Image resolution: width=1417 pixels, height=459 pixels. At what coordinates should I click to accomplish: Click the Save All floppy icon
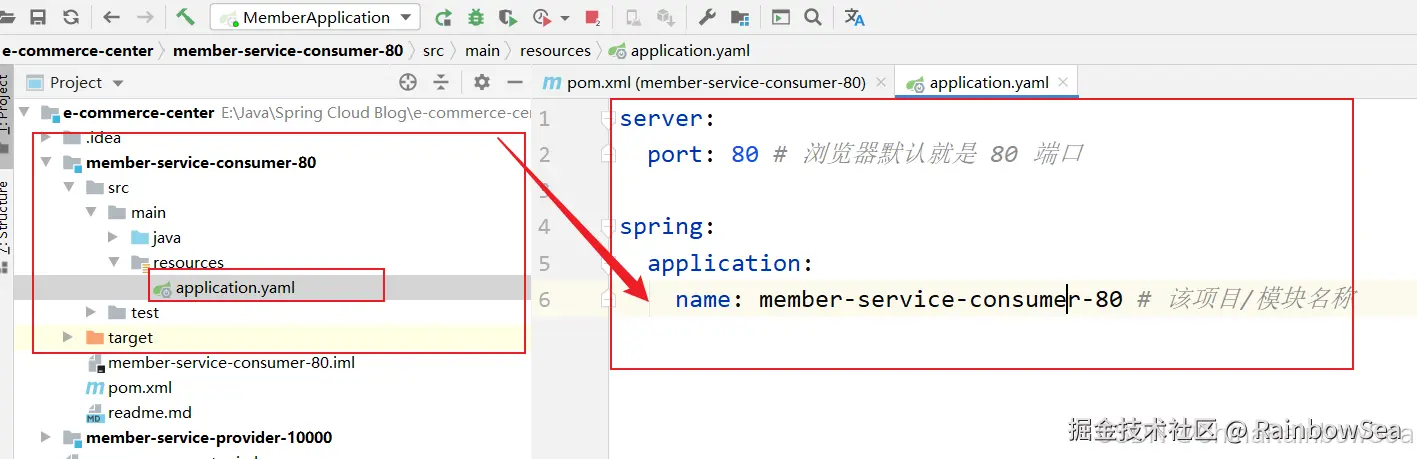coord(38,17)
